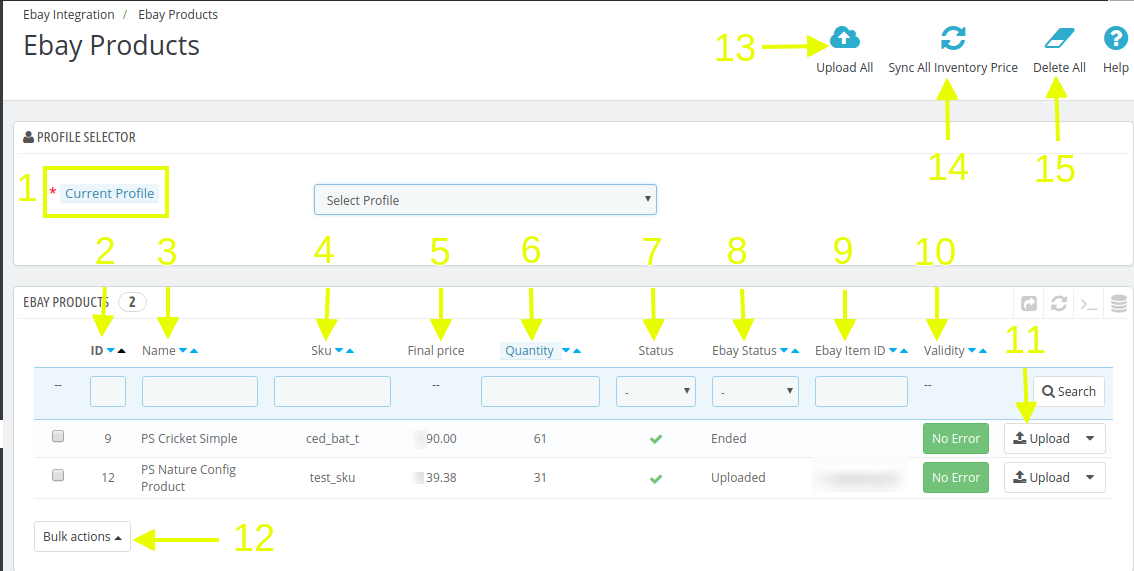Open the Select Profile dropdown

click(485, 200)
